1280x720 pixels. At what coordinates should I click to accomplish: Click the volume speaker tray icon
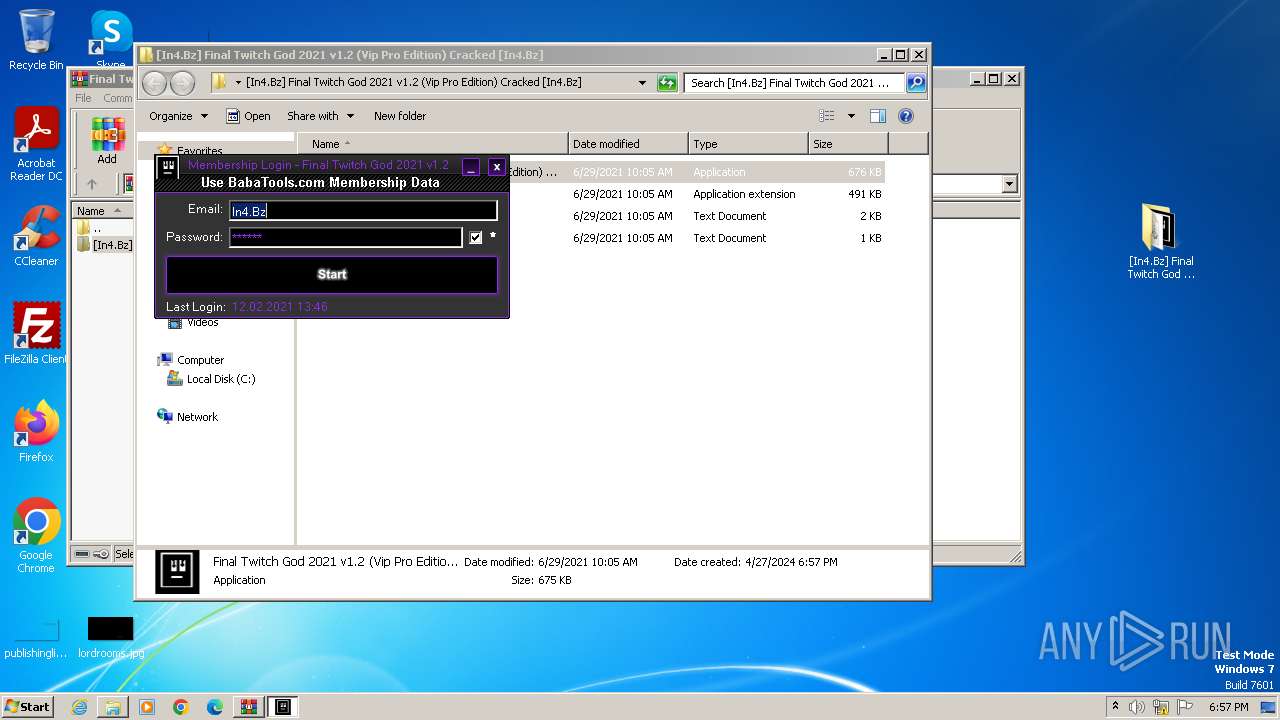pyautogui.click(x=1138, y=707)
